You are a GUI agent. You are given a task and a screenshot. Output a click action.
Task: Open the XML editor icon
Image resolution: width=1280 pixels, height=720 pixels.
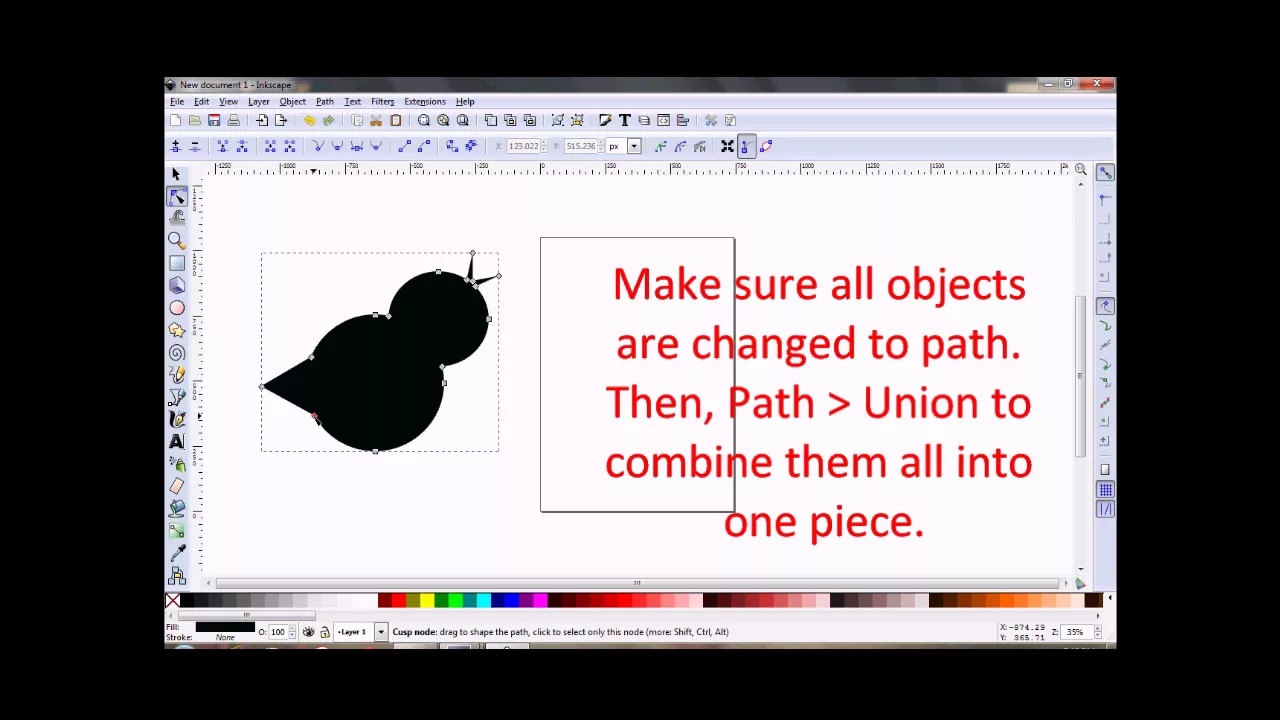[663, 120]
